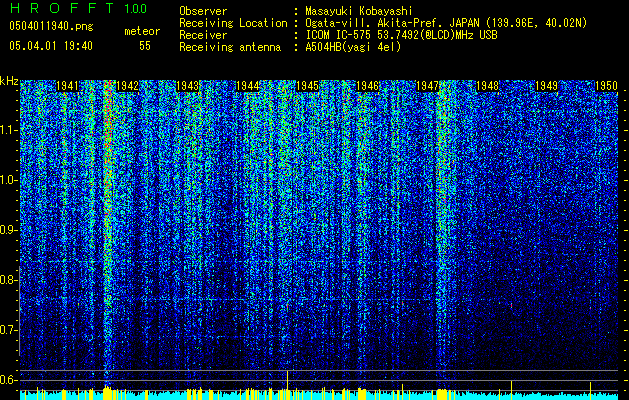Click the Observer label
Image resolution: width=629 pixels, height=400 pixels.
click(203, 11)
